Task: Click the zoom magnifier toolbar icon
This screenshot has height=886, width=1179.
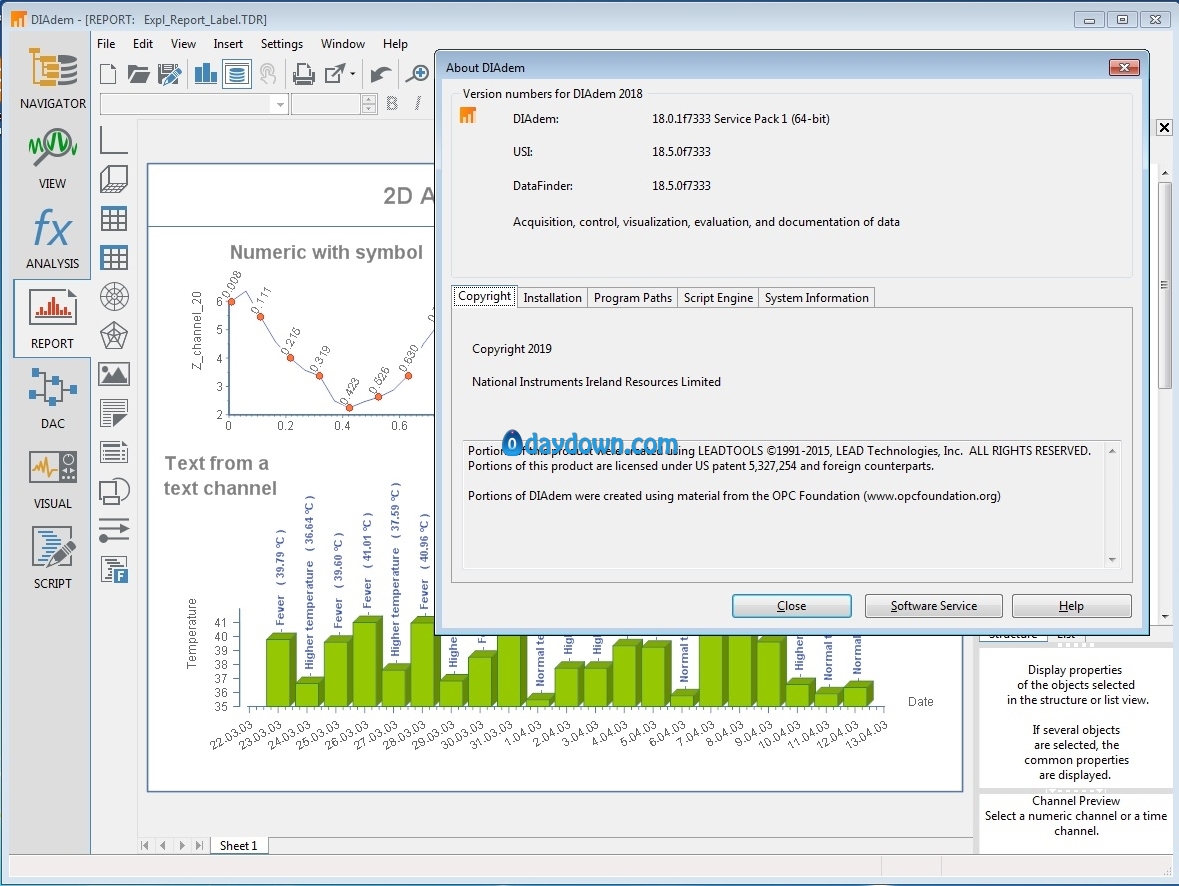Action: (x=417, y=74)
